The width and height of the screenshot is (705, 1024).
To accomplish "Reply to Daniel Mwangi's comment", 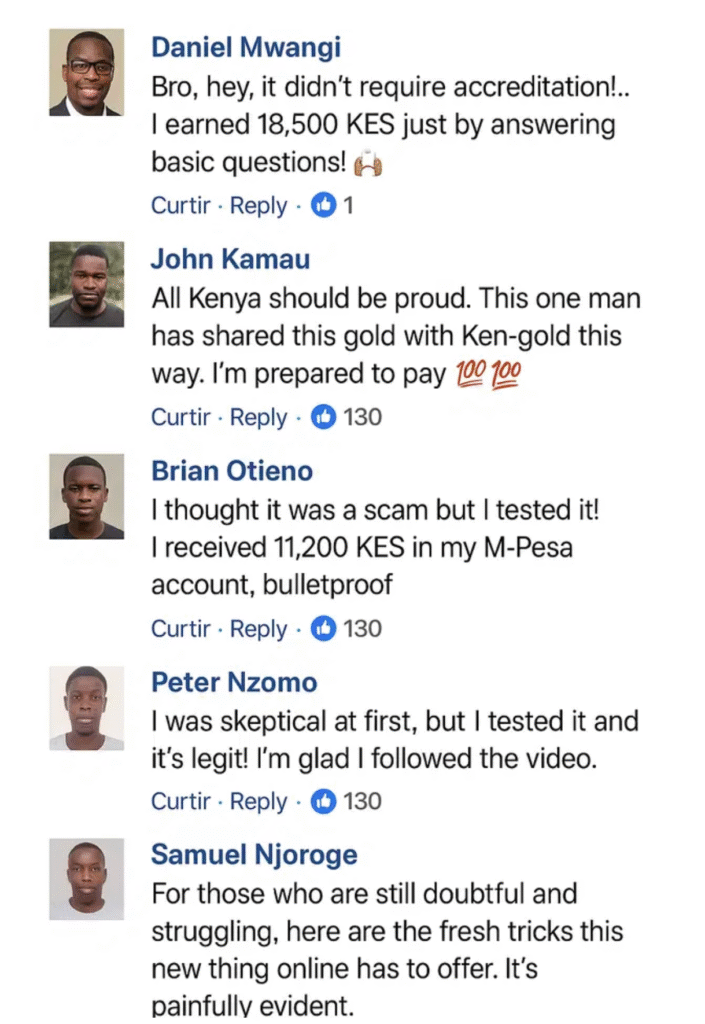I will (258, 206).
